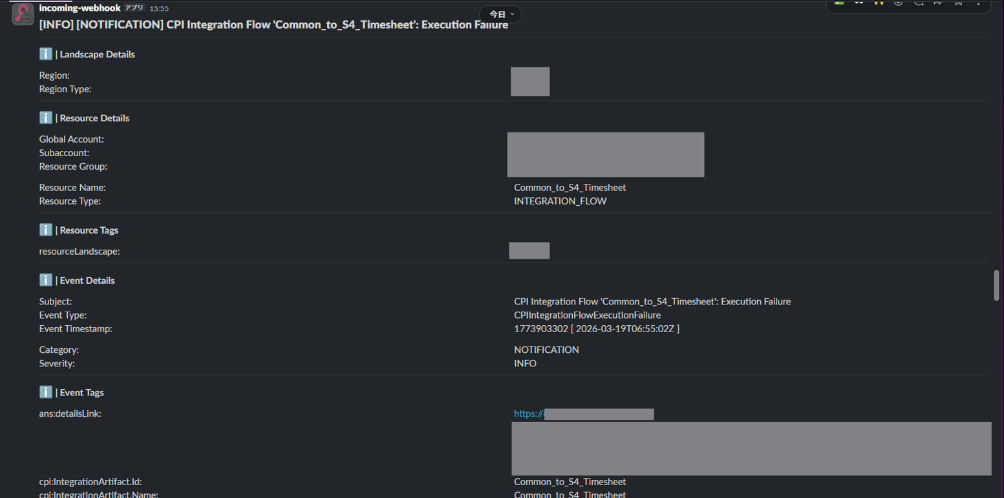This screenshot has height=498, width=1004.
Task: Click the 'Category:' label
Action: (x=59, y=350)
